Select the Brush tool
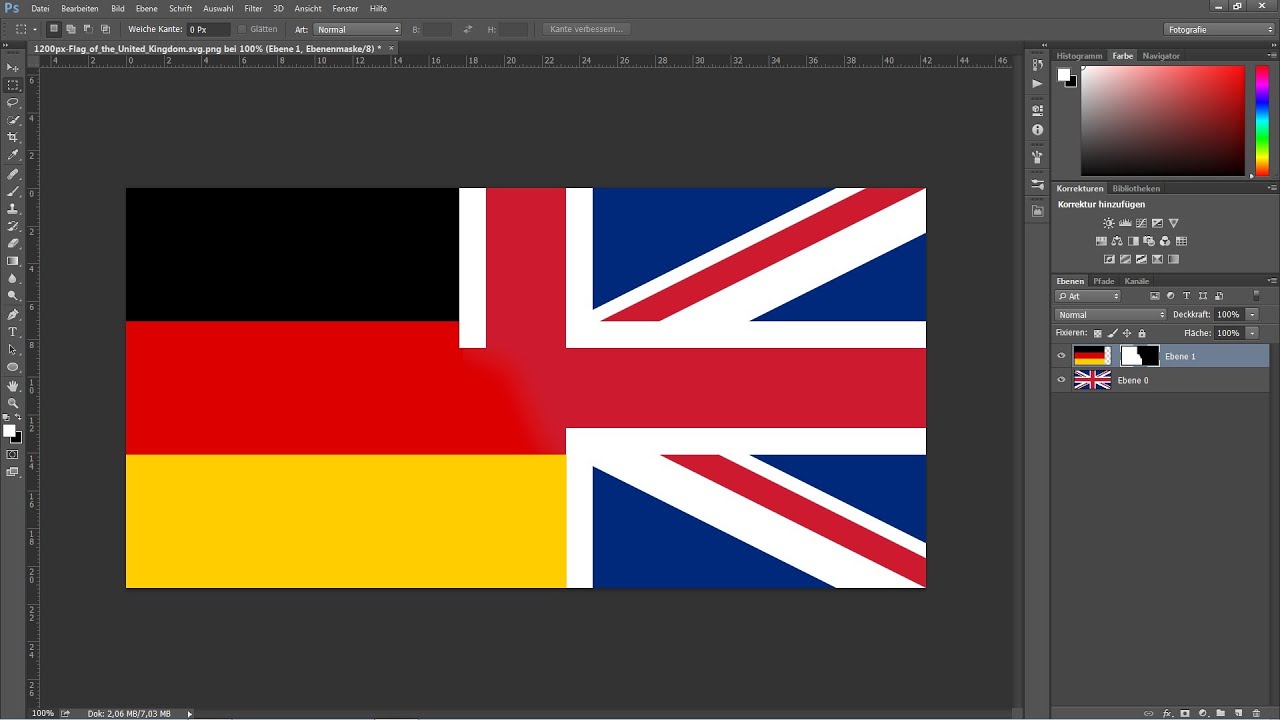Image resolution: width=1280 pixels, height=720 pixels. (13, 191)
